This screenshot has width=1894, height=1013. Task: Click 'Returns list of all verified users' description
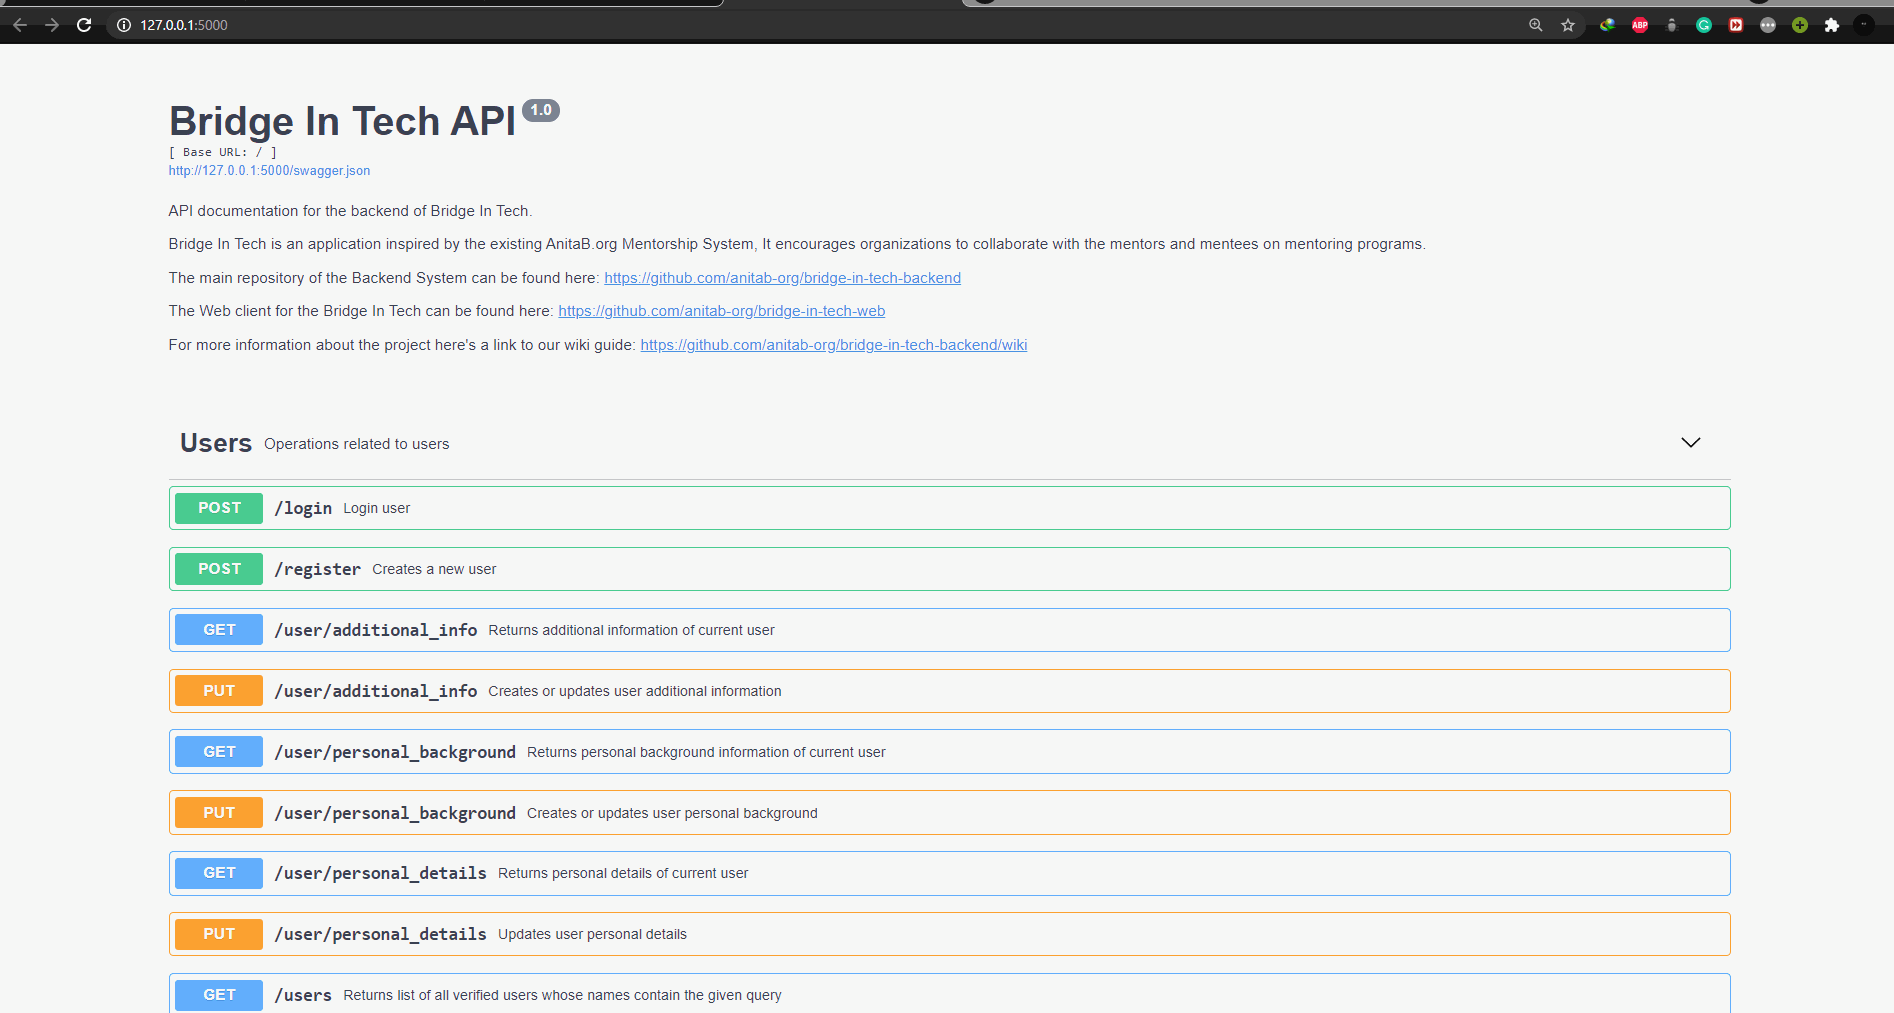[x=562, y=995]
